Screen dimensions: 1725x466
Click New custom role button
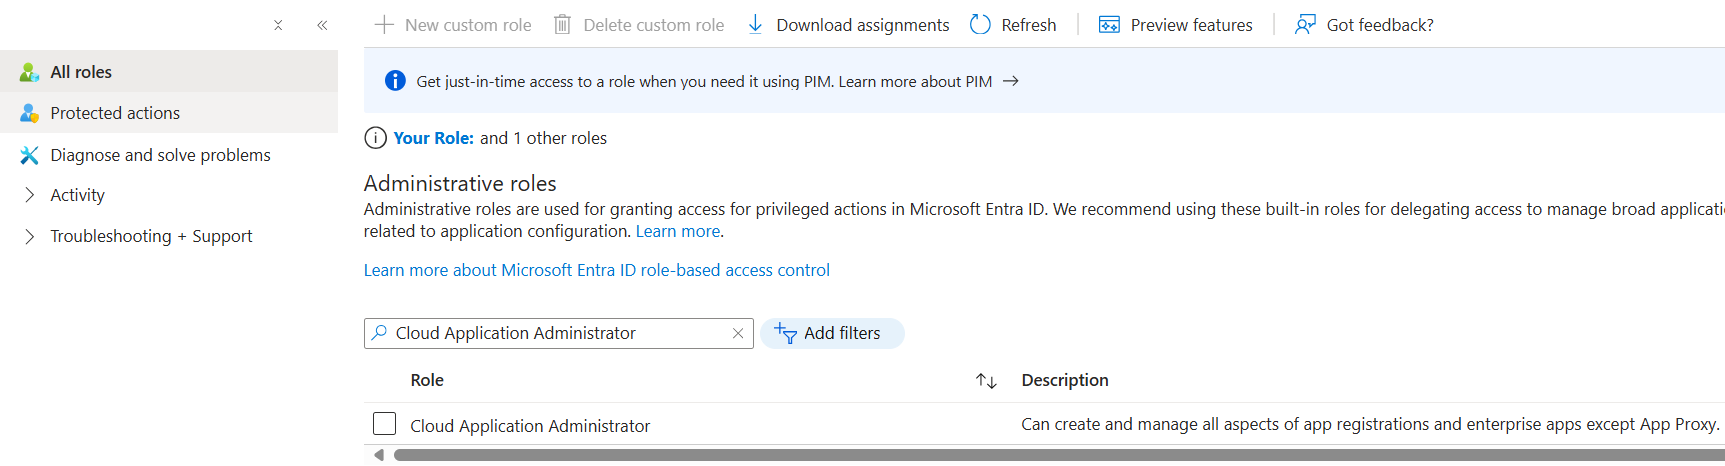click(453, 24)
